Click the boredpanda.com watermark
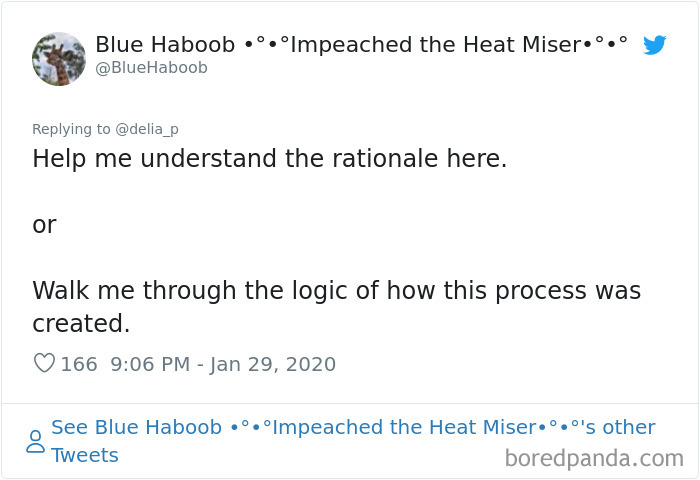The image size is (700, 480). pyautogui.click(x=594, y=459)
